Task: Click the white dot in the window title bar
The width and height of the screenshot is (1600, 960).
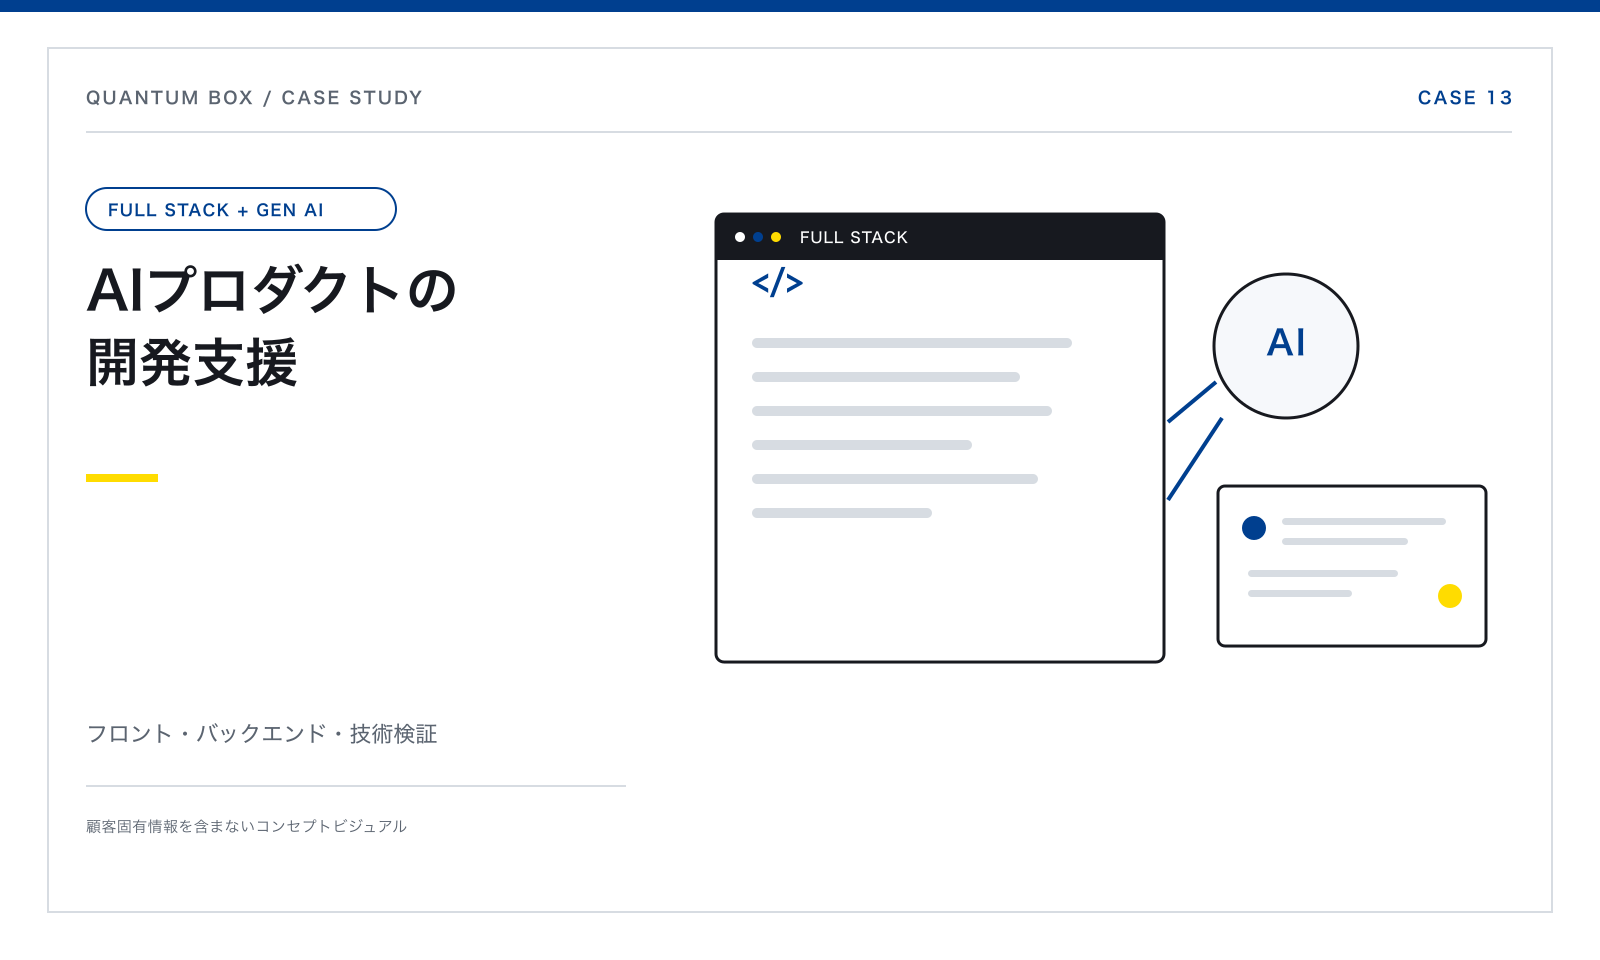Action: point(740,237)
